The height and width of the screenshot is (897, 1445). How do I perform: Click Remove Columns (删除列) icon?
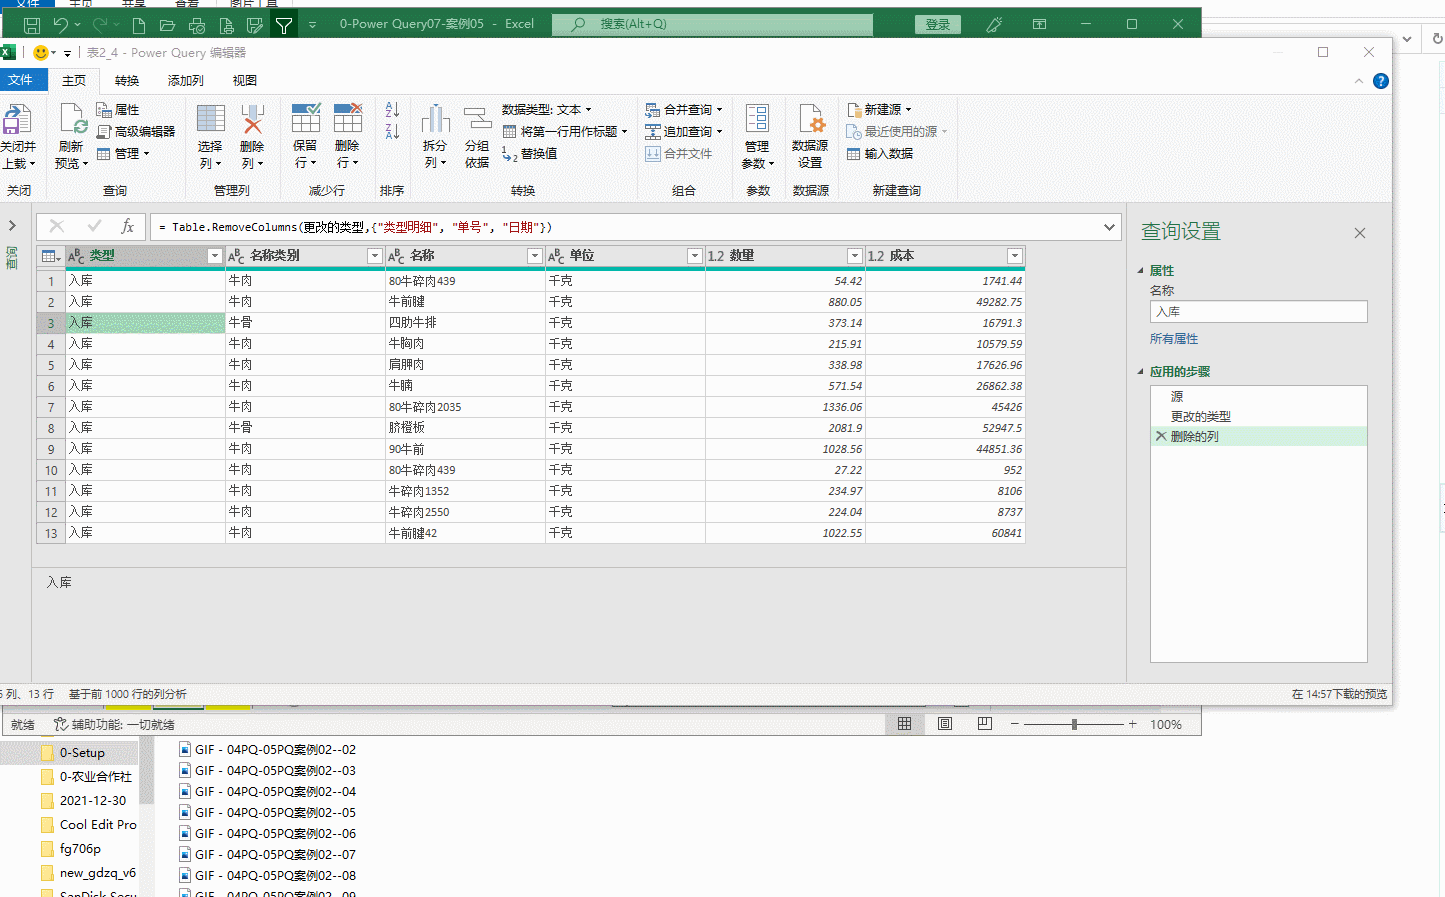[252, 118]
